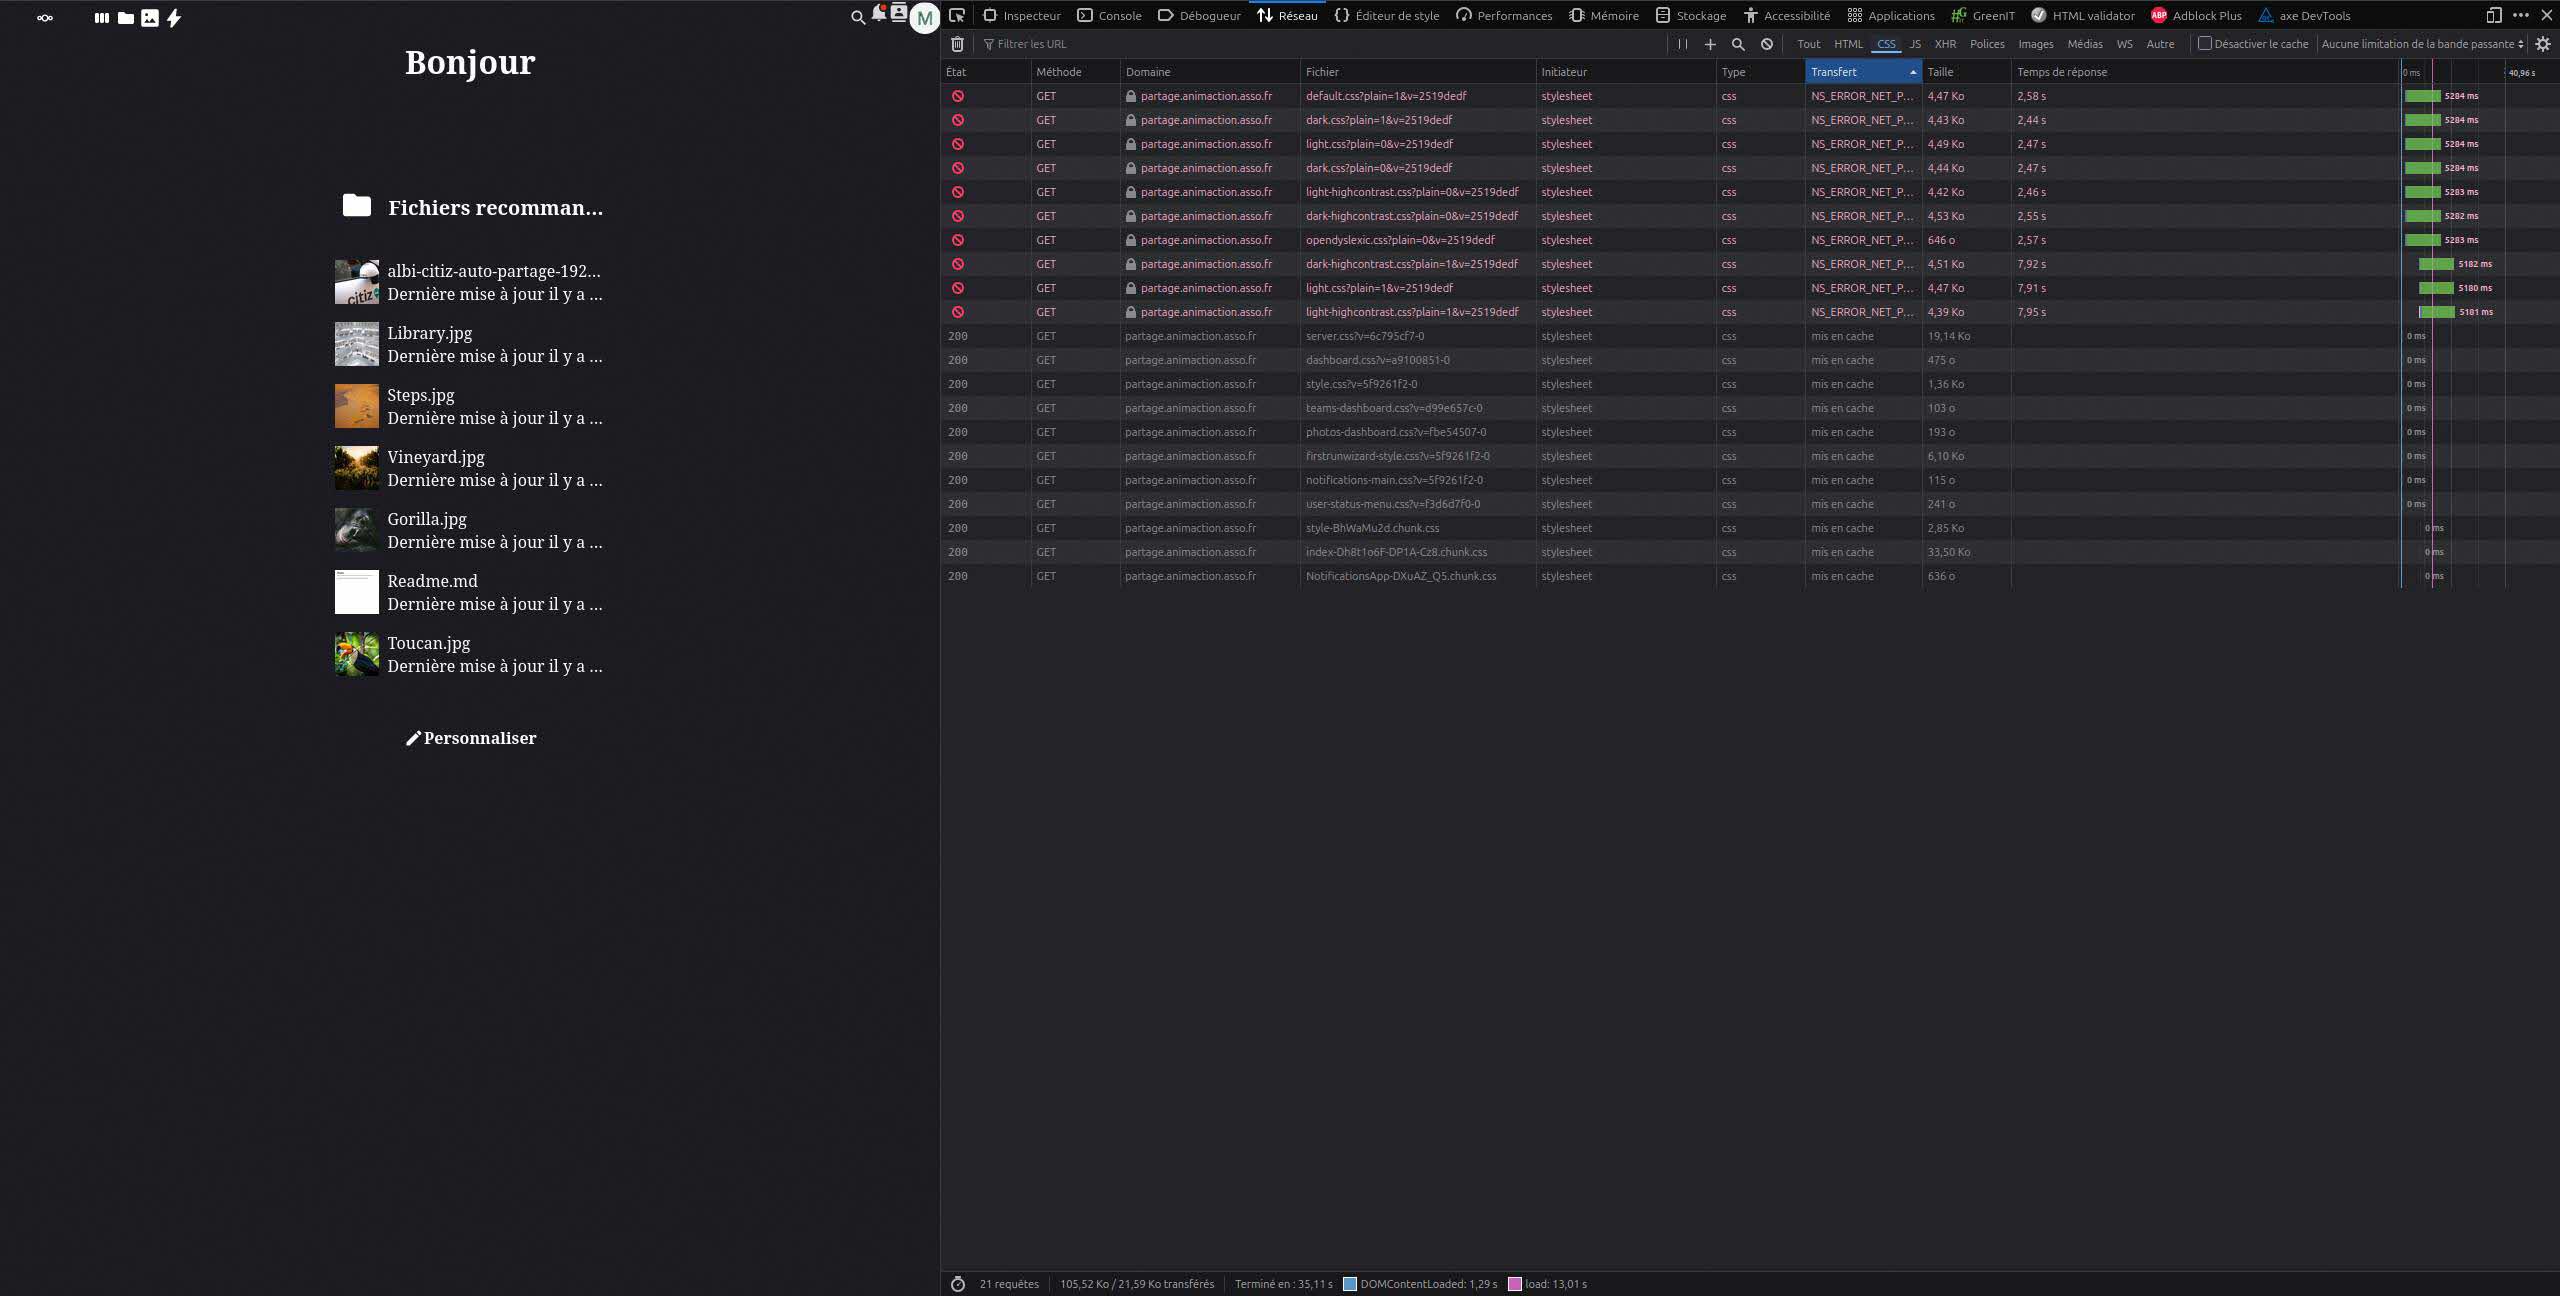Open Nextcloud notifications bell

[878, 14]
